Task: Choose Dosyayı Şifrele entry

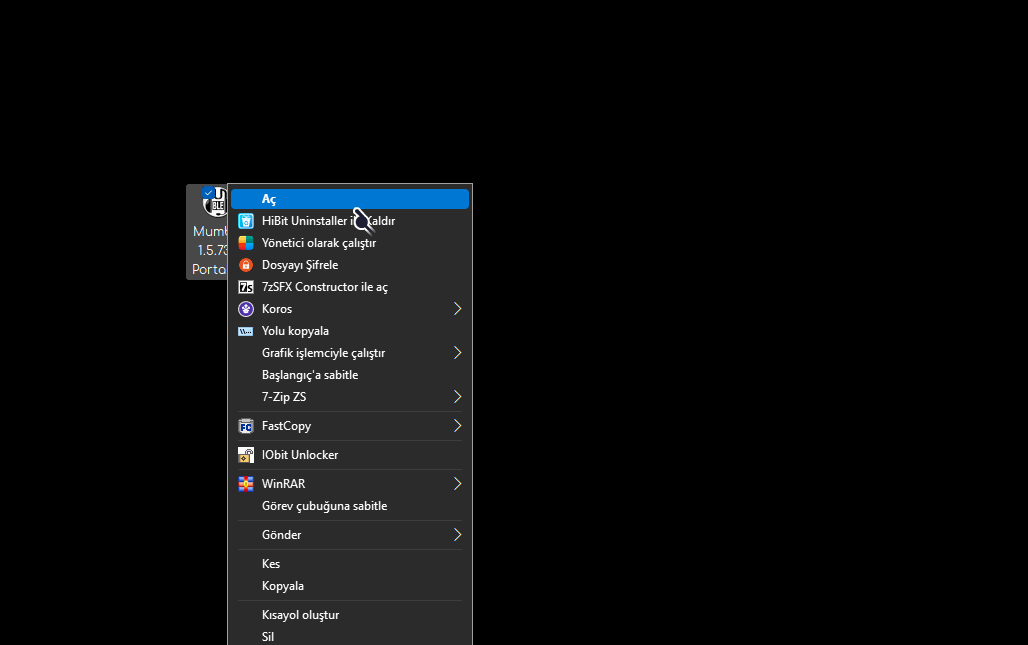Action: pos(350,265)
